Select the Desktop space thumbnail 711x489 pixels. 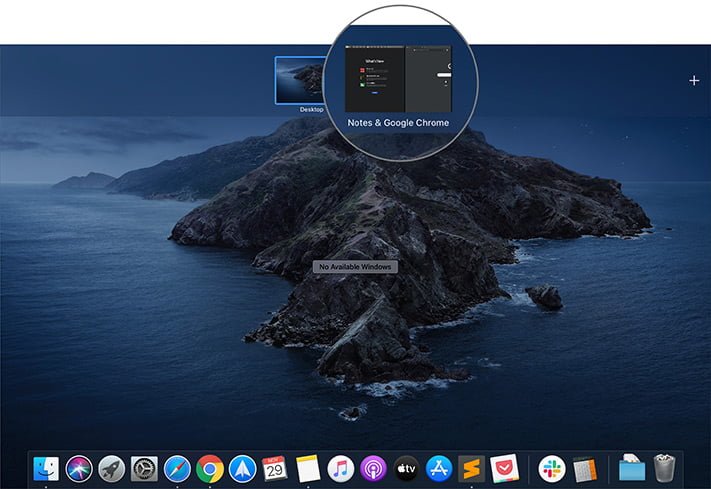click(x=300, y=80)
